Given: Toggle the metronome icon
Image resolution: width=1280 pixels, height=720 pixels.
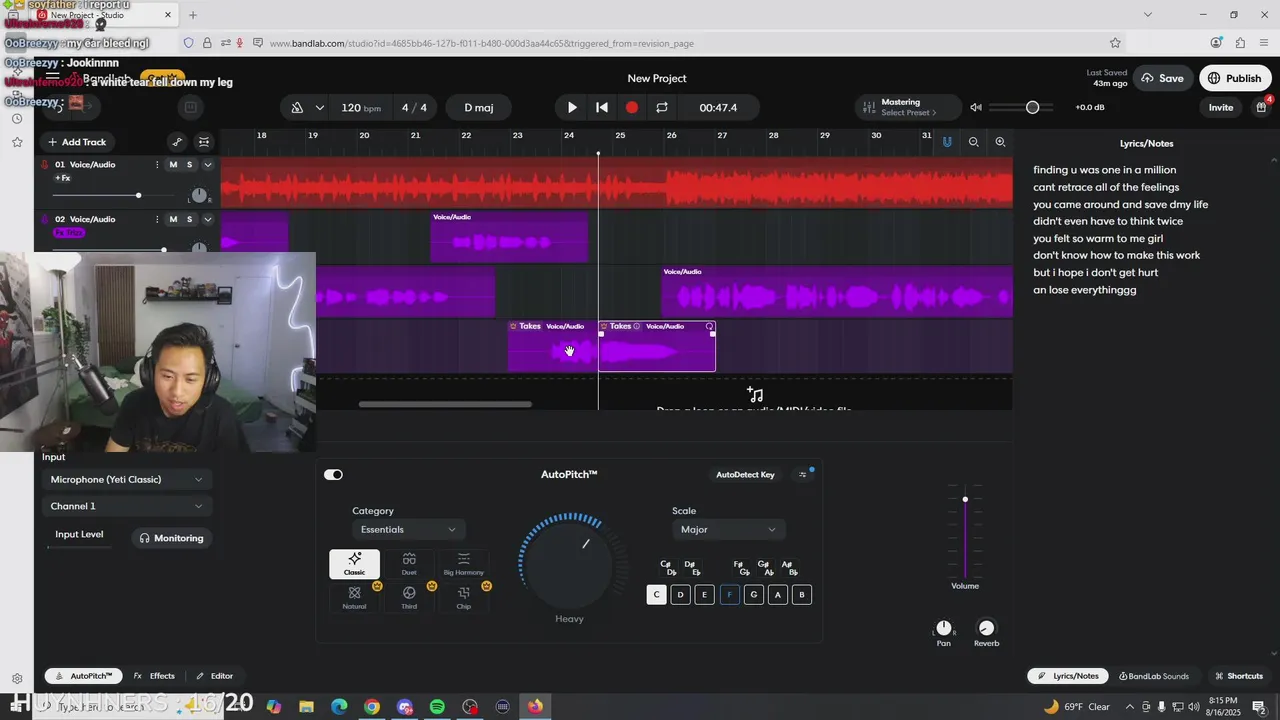Looking at the screenshot, I should (x=297, y=108).
